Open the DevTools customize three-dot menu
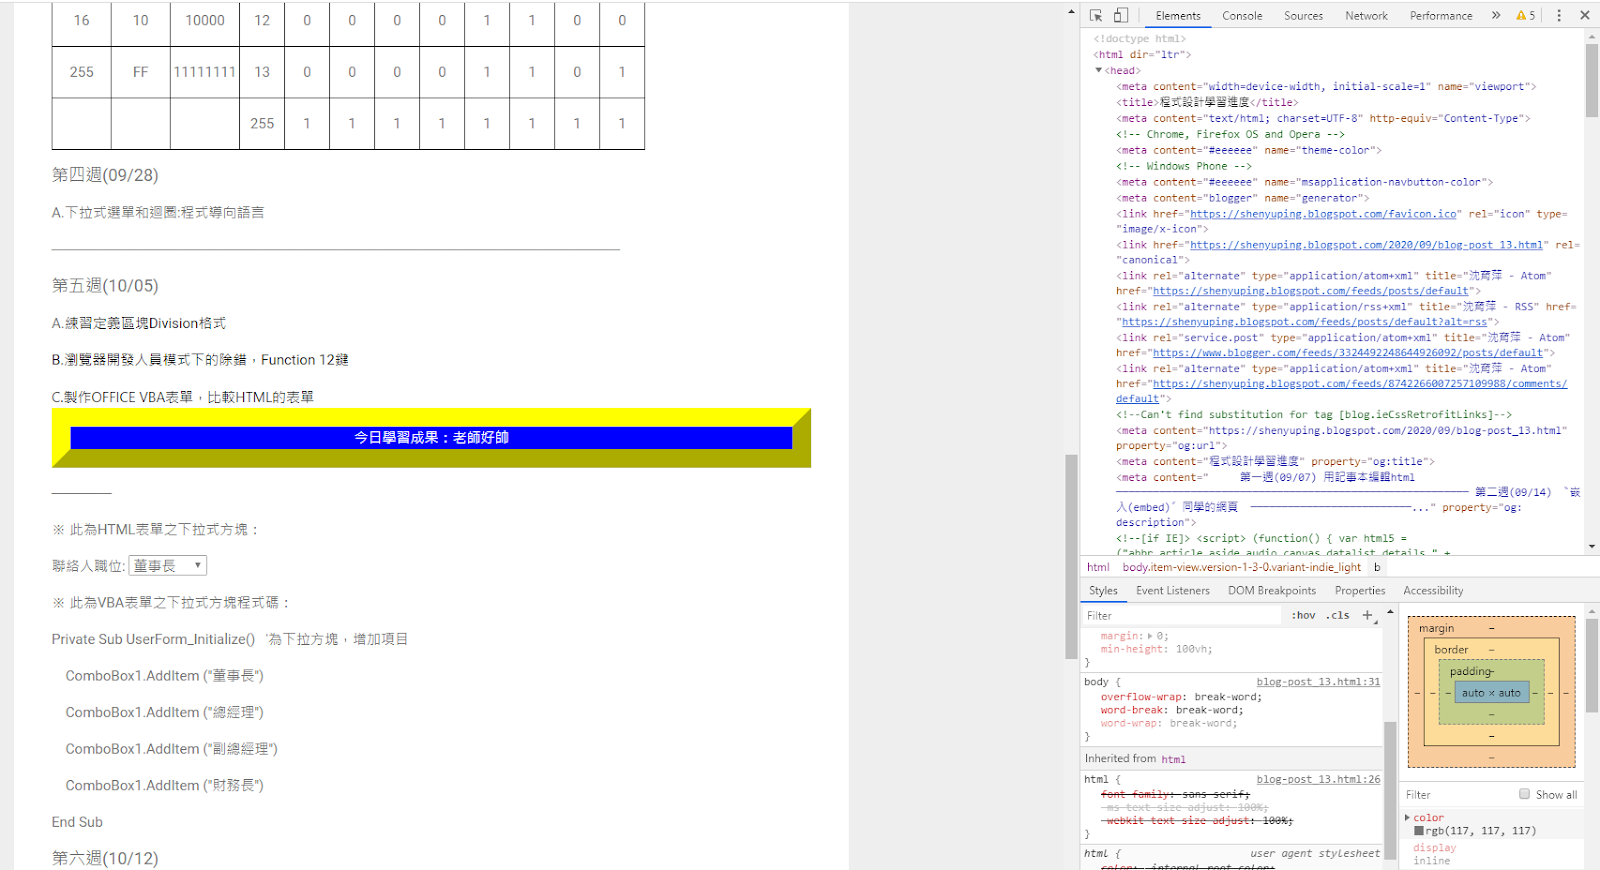 coord(1559,15)
